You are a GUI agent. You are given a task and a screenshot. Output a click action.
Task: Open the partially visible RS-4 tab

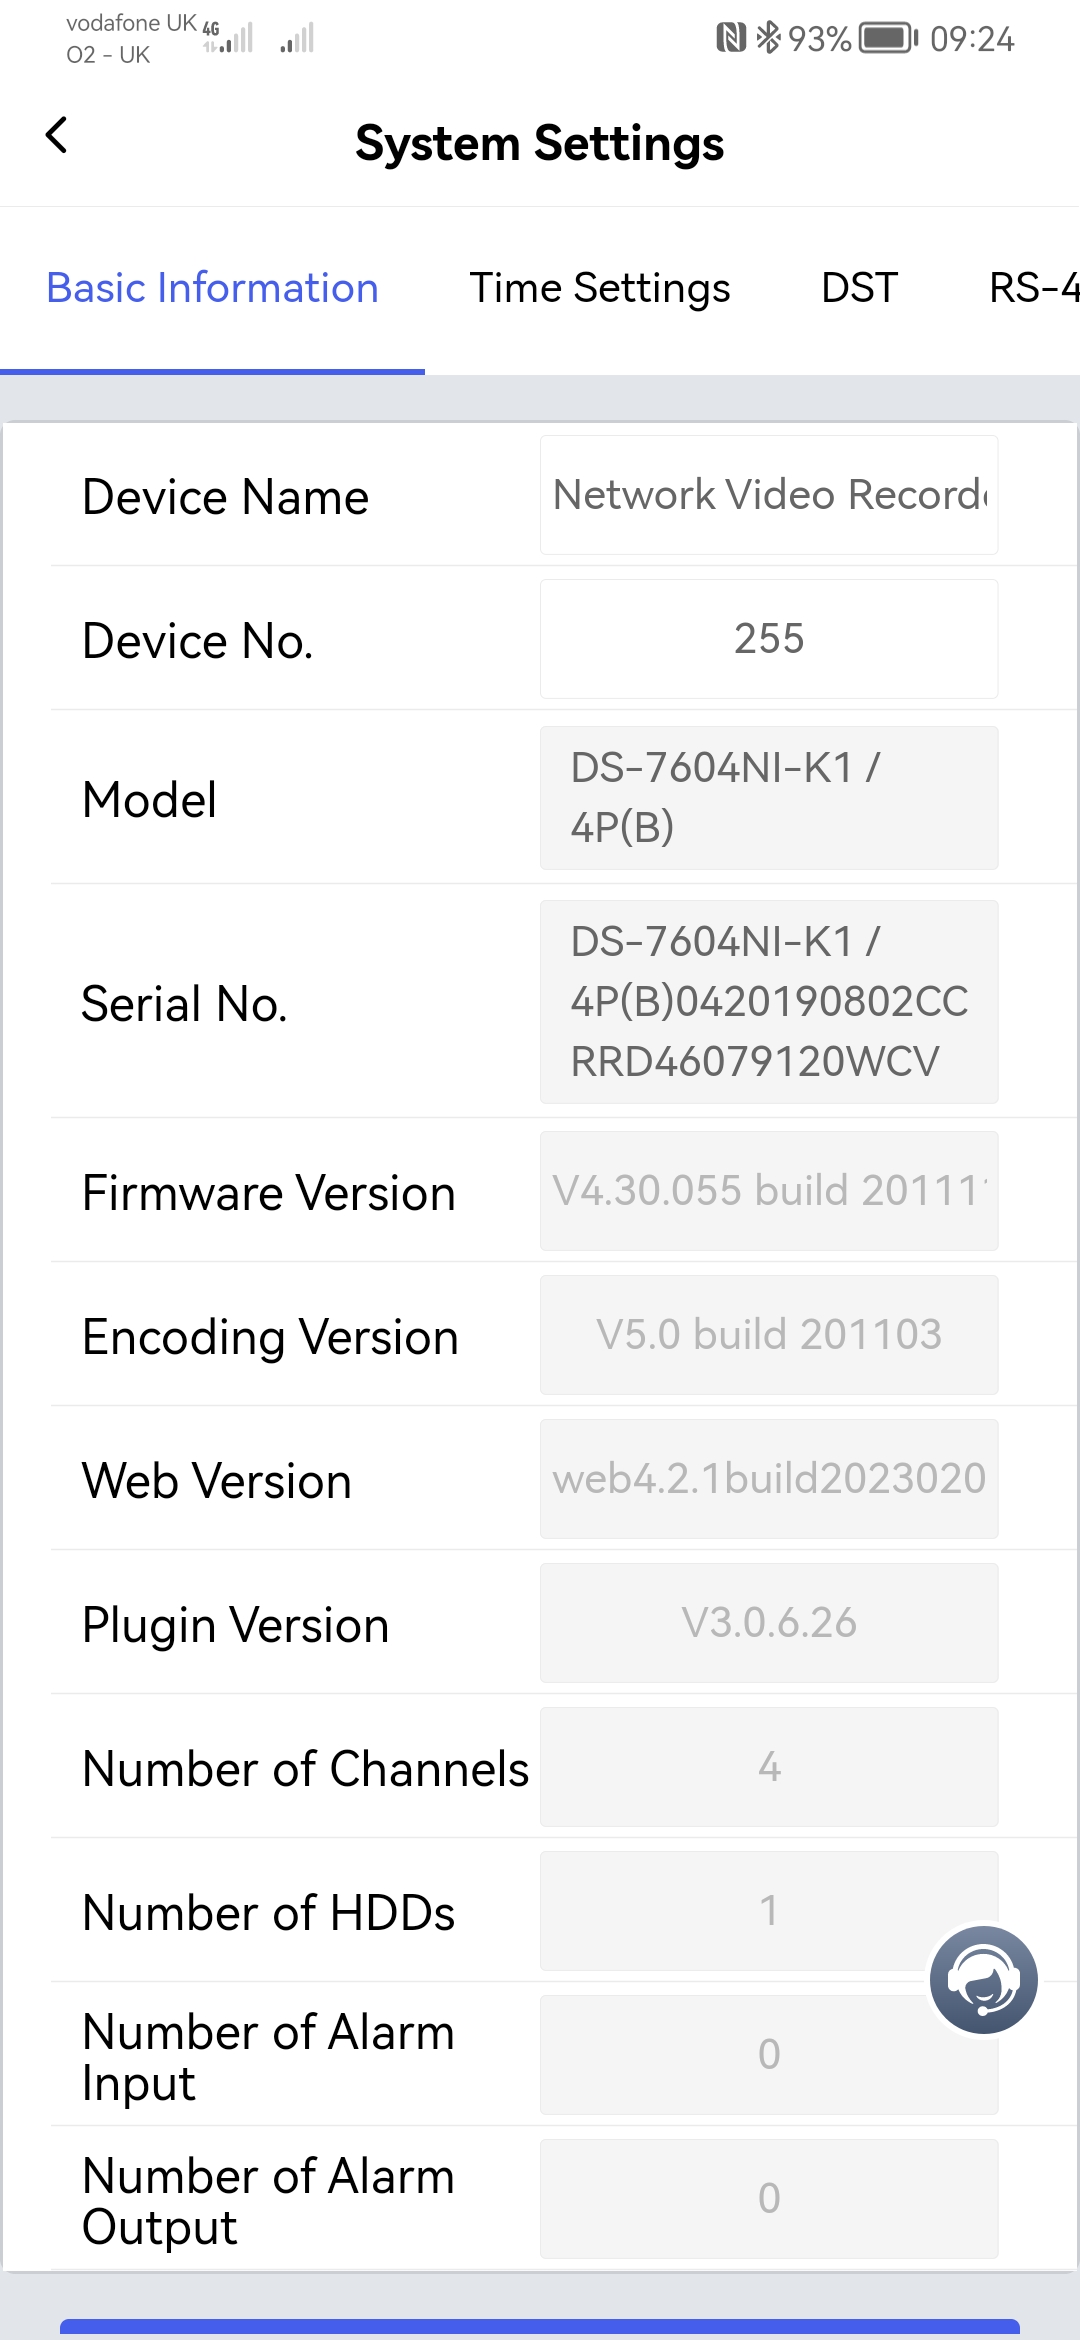(x=1034, y=288)
